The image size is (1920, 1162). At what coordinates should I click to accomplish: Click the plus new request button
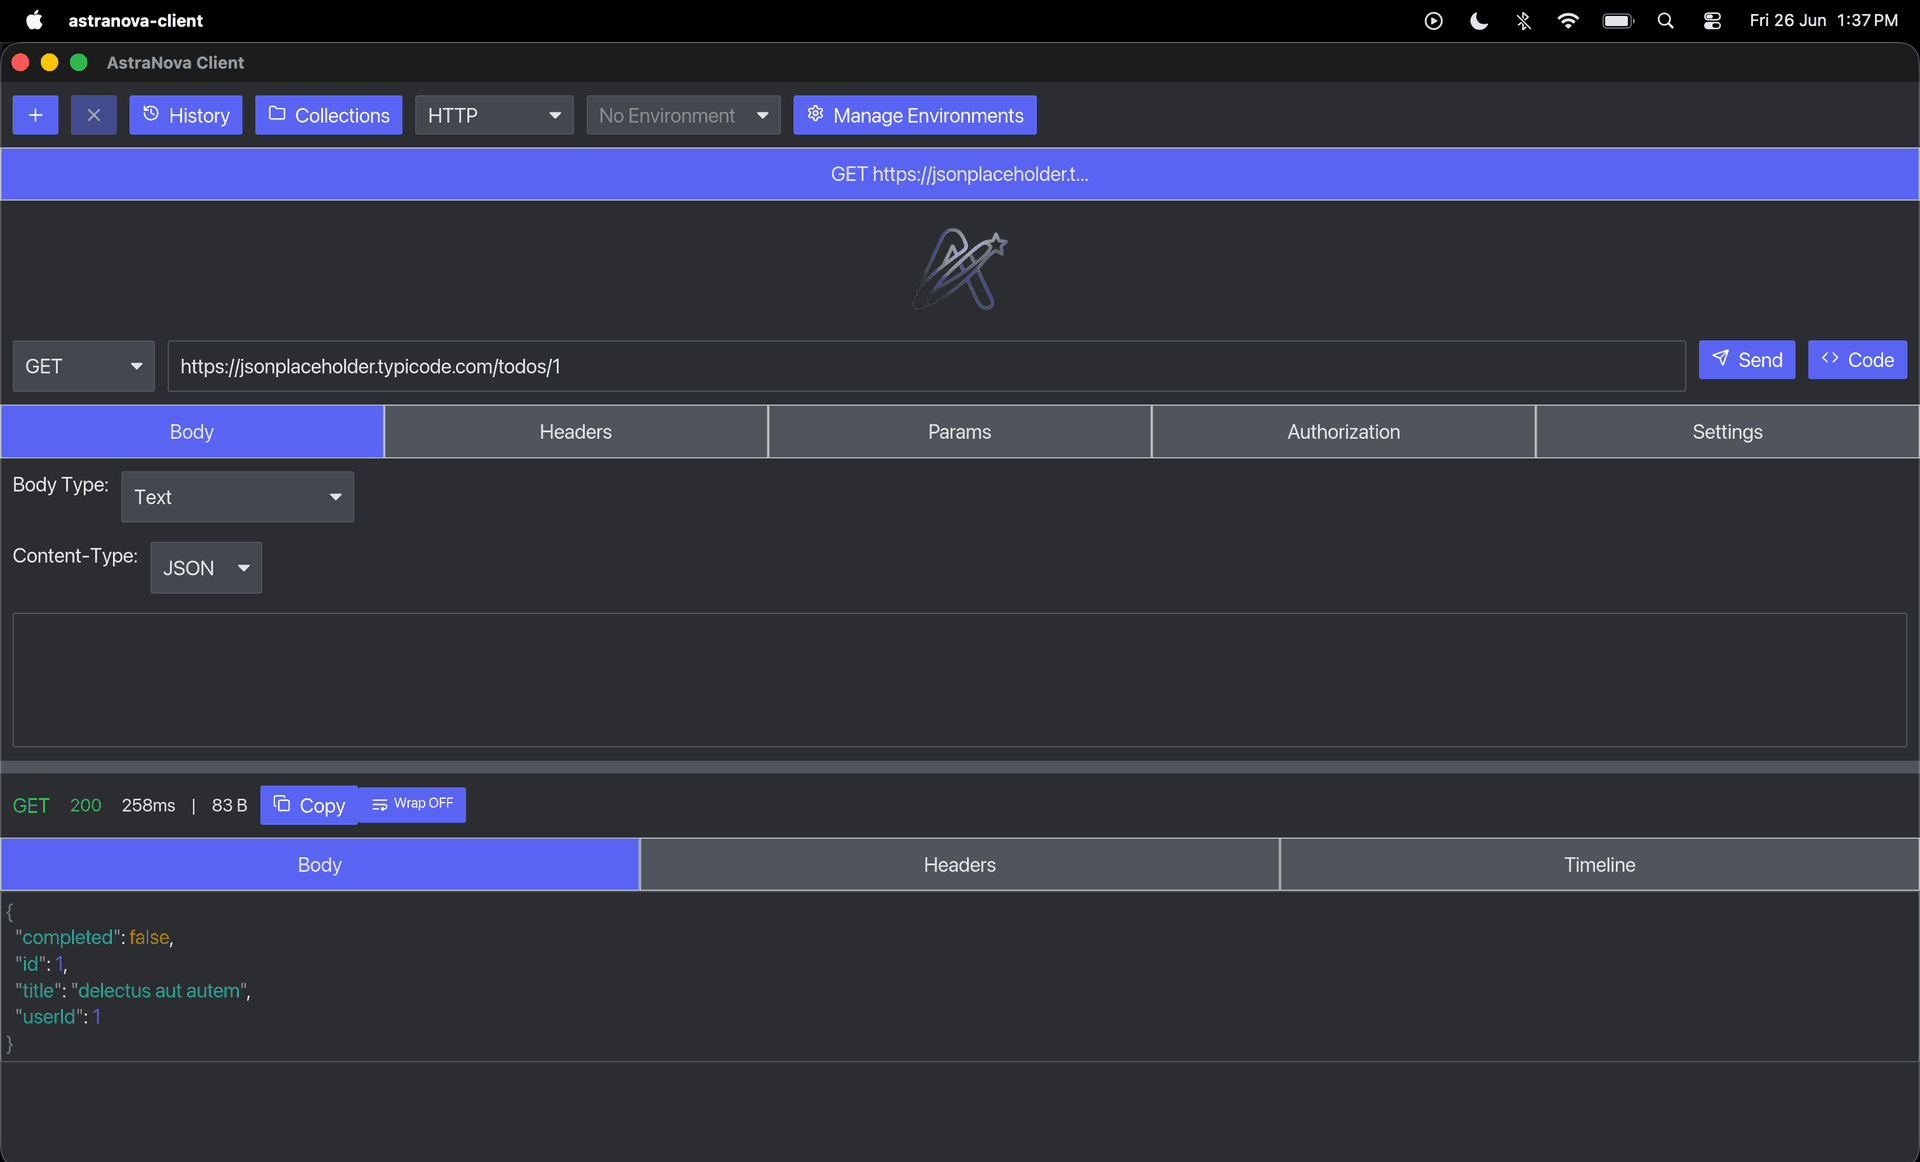35,115
